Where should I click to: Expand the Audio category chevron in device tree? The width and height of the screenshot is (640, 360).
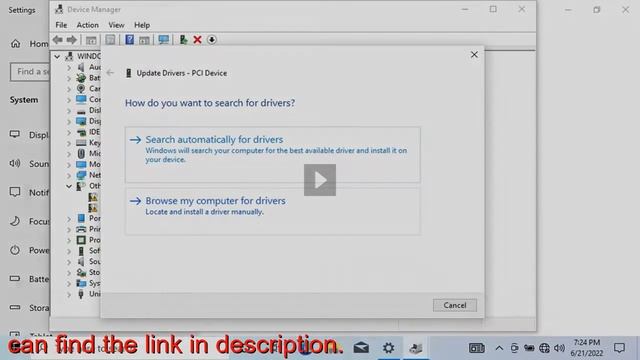tap(69, 67)
